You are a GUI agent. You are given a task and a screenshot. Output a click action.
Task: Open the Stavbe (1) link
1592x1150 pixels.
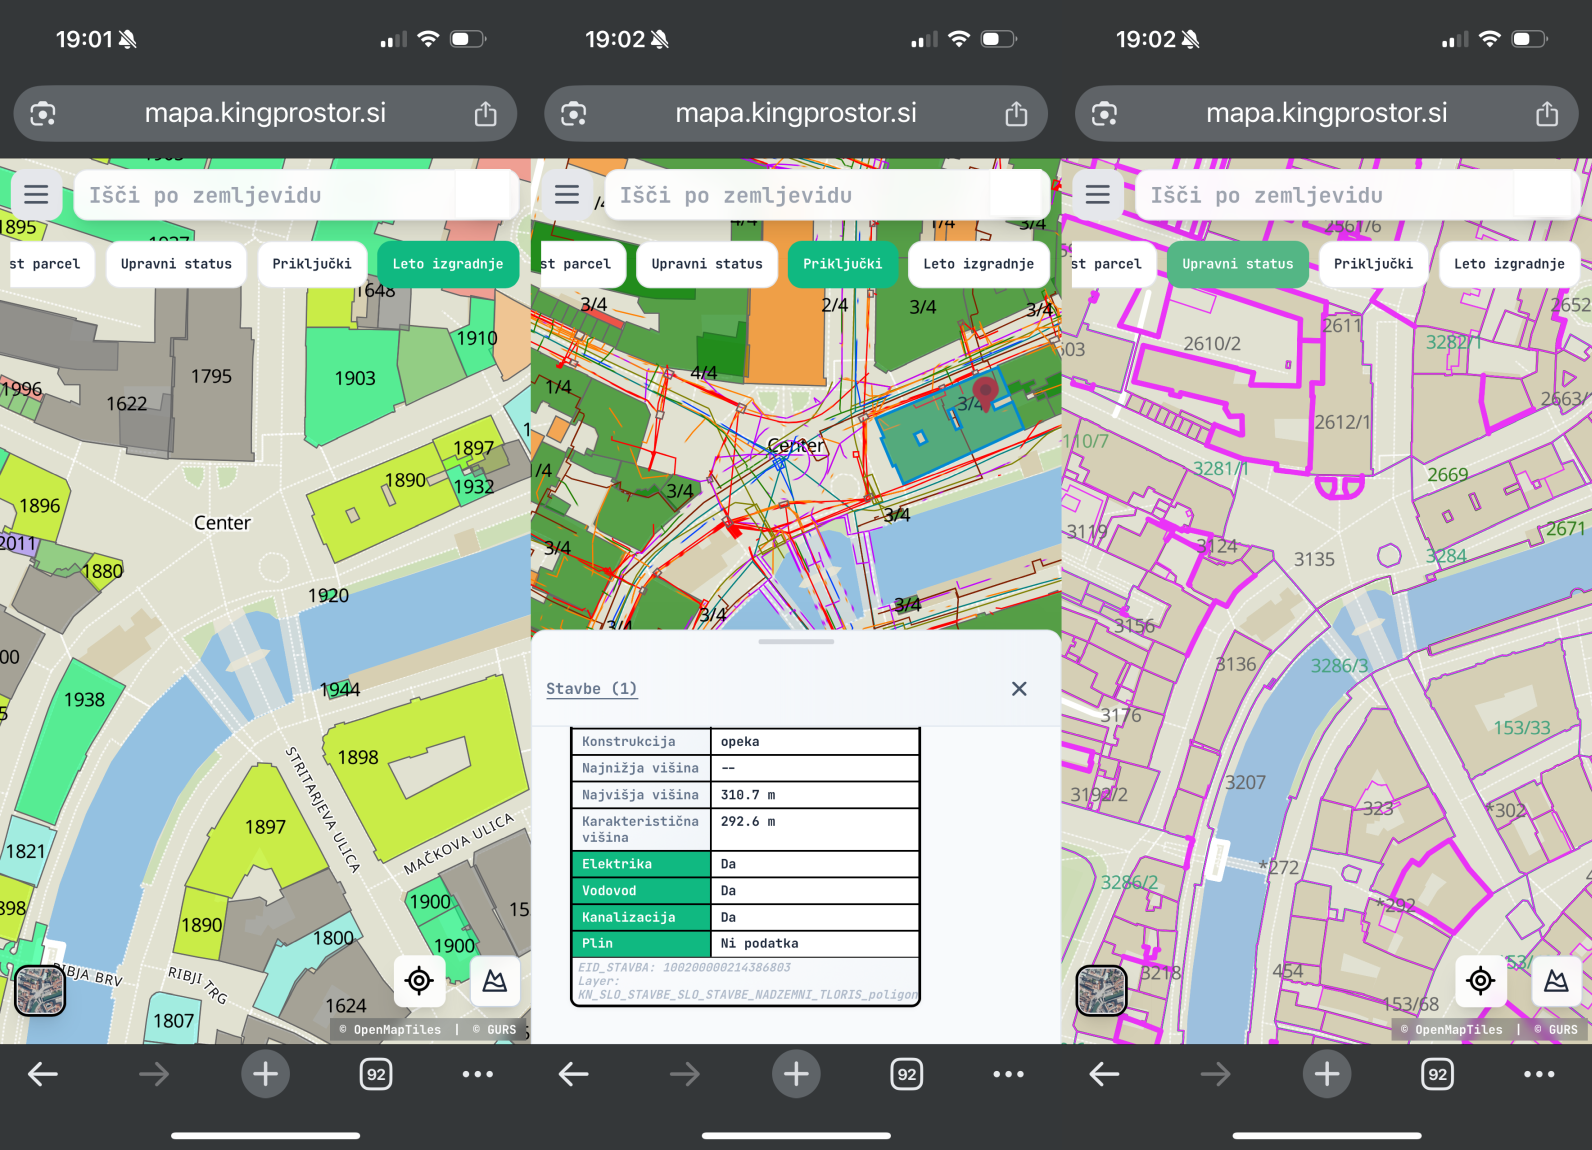[591, 689]
